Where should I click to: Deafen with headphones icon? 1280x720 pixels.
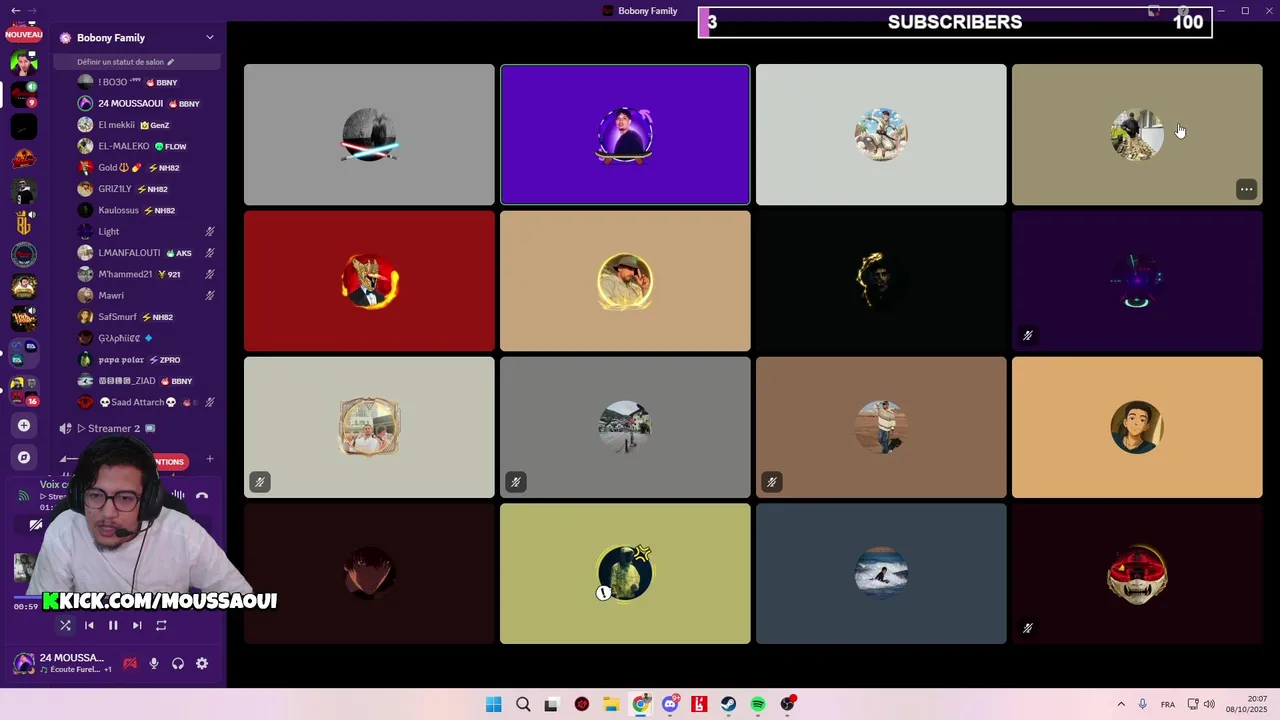[x=178, y=663]
